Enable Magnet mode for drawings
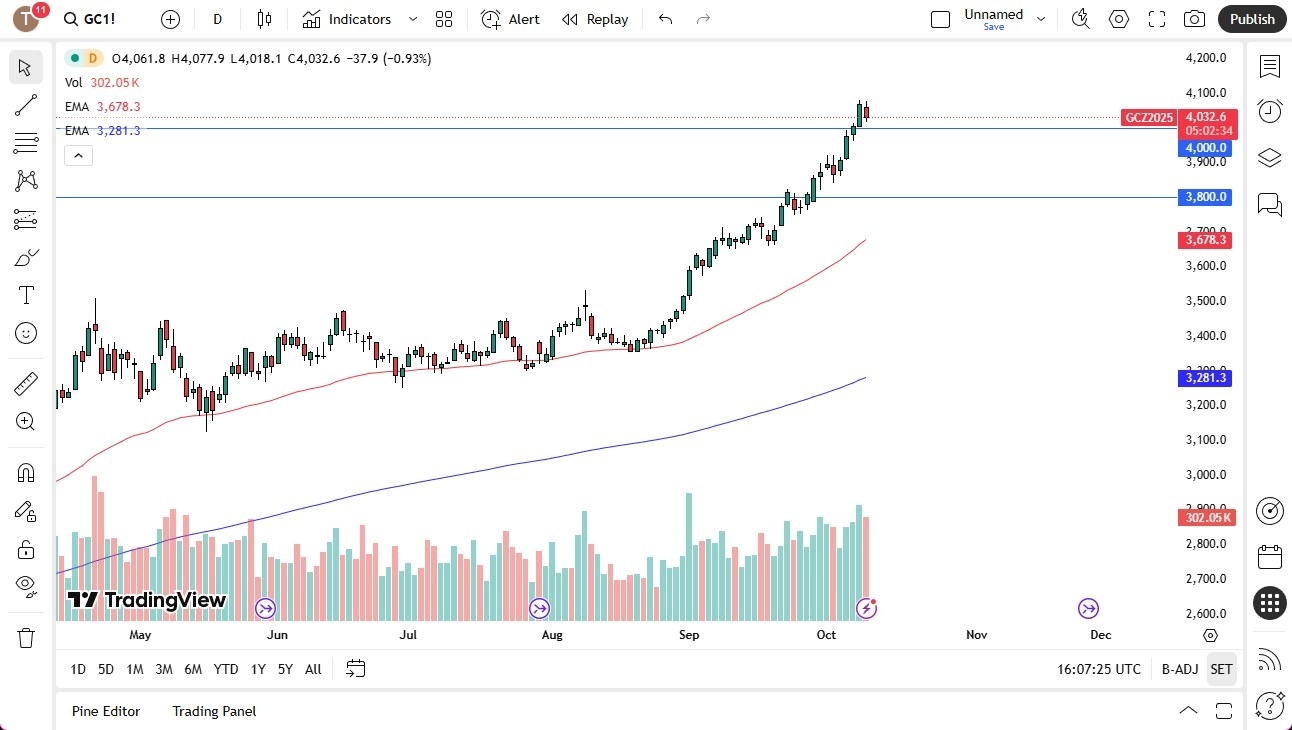Viewport: 1292px width, 730px height. [26, 472]
